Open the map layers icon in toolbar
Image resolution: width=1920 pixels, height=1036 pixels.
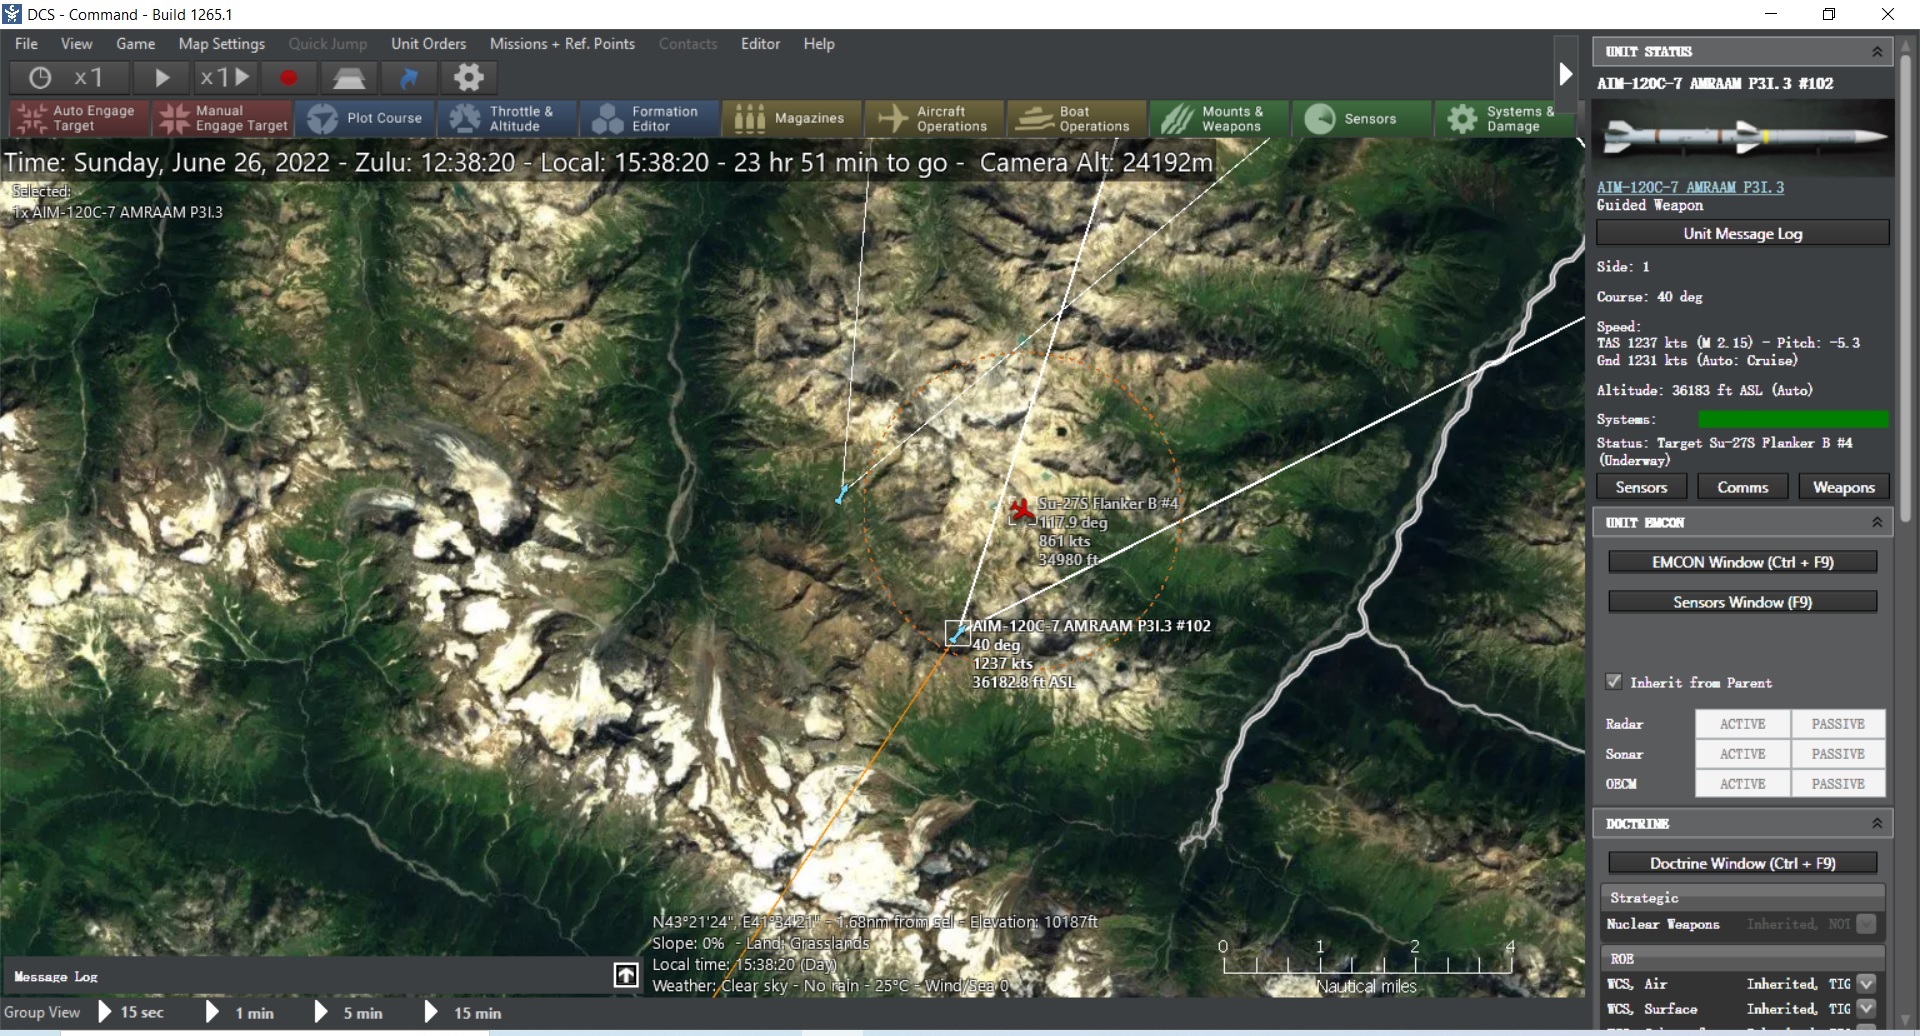[x=348, y=77]
